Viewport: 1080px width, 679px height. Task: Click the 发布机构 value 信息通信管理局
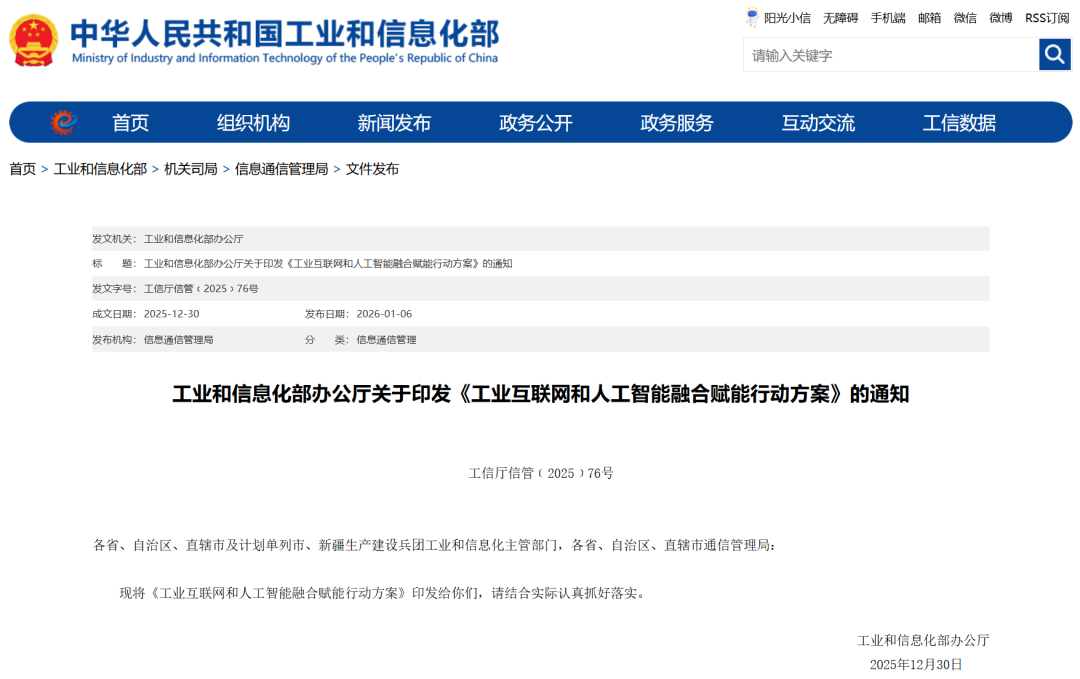178,340
